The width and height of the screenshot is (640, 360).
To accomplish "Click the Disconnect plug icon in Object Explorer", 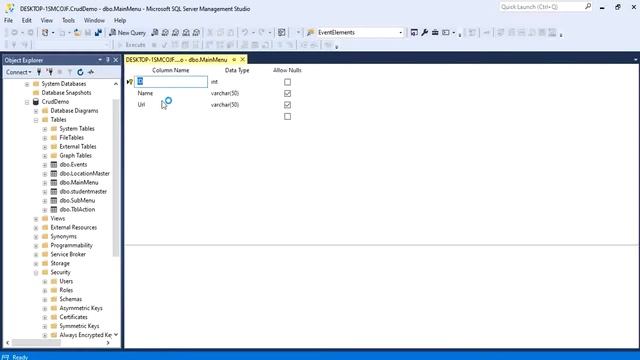I will click(49, 72).
